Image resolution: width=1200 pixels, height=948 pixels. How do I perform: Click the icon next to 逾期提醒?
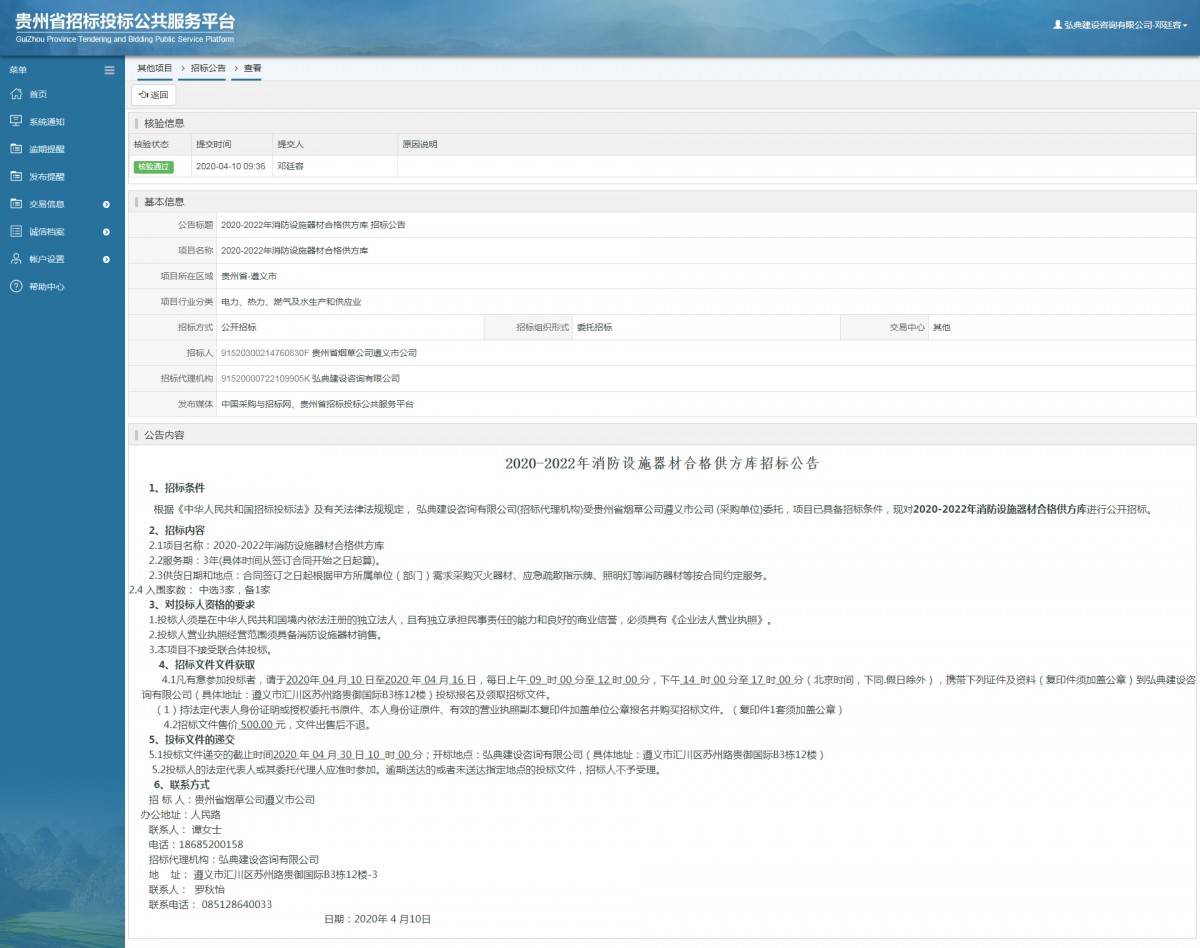pyautogui.click(x=15, y=149)
